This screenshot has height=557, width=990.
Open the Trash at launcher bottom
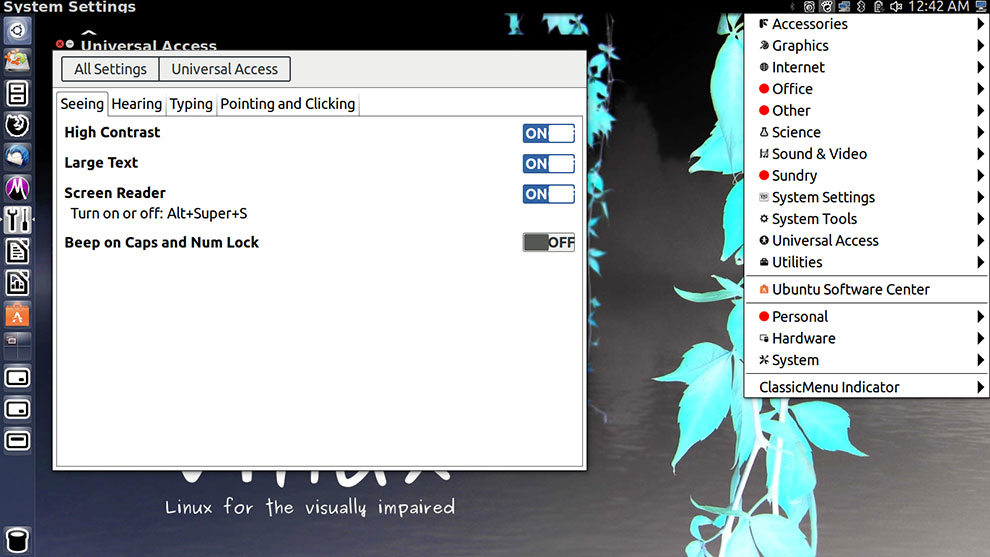17,541
